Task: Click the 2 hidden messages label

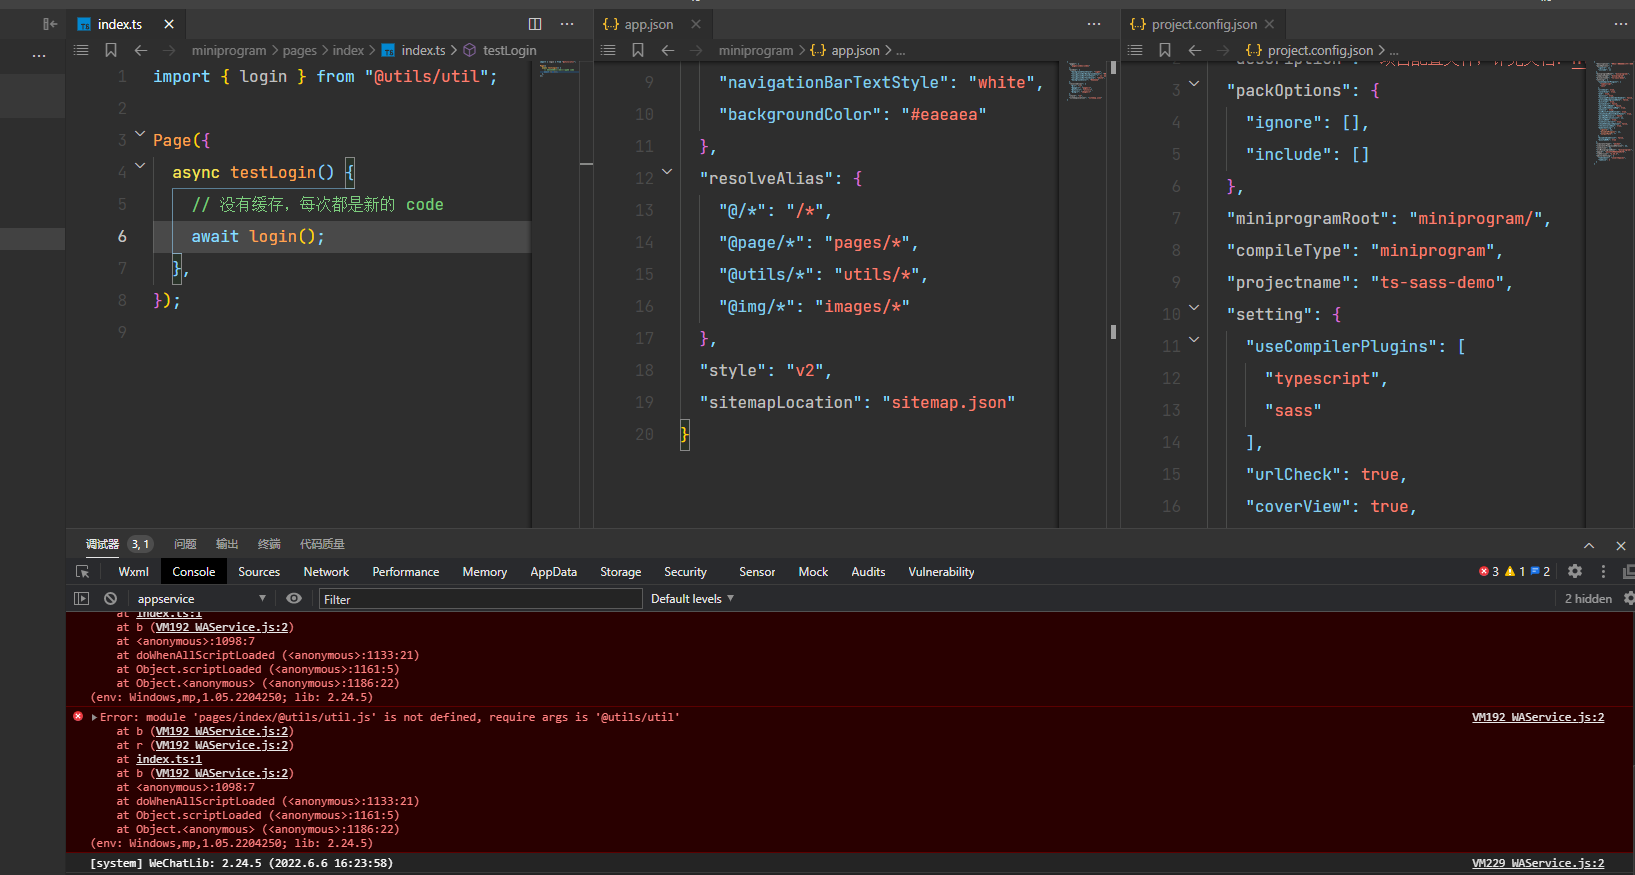Action: point(1588,599)
